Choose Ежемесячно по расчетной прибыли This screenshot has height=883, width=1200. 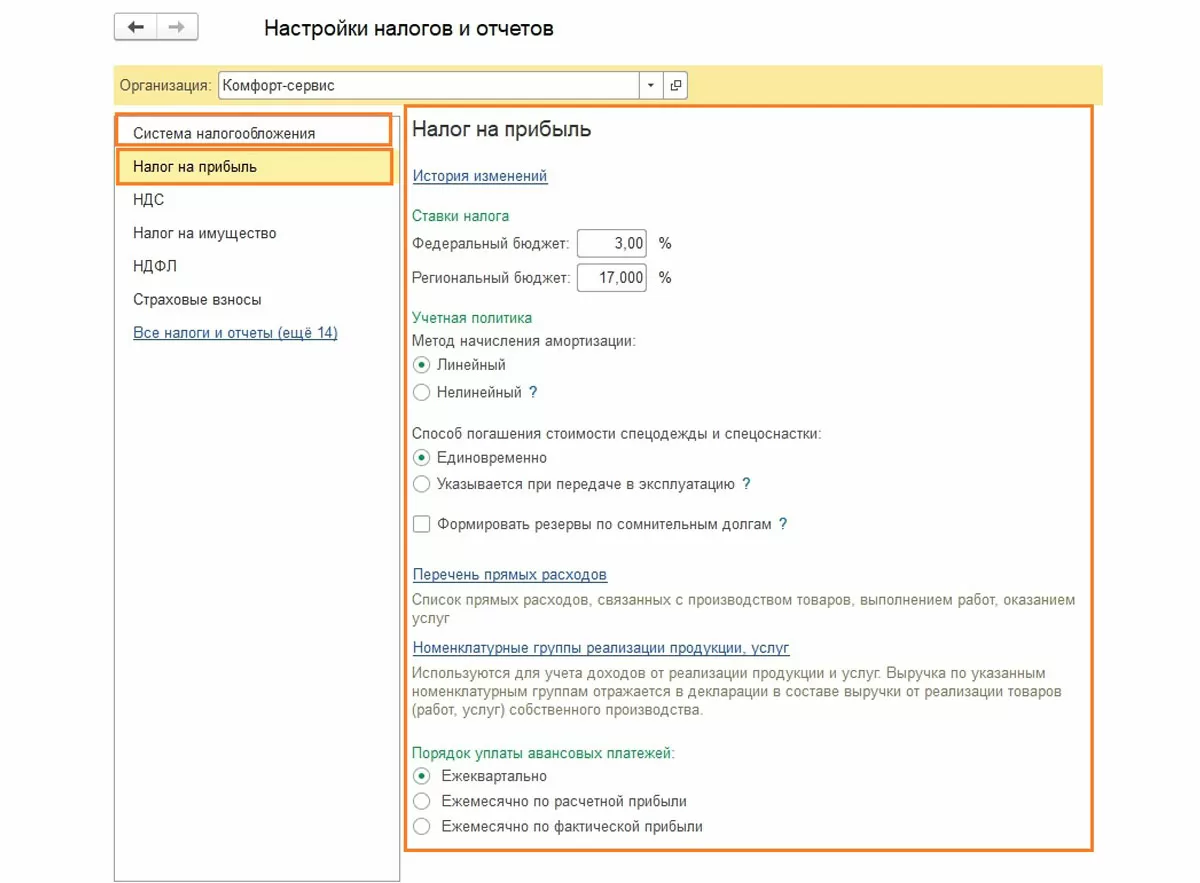tap(422, 801)
